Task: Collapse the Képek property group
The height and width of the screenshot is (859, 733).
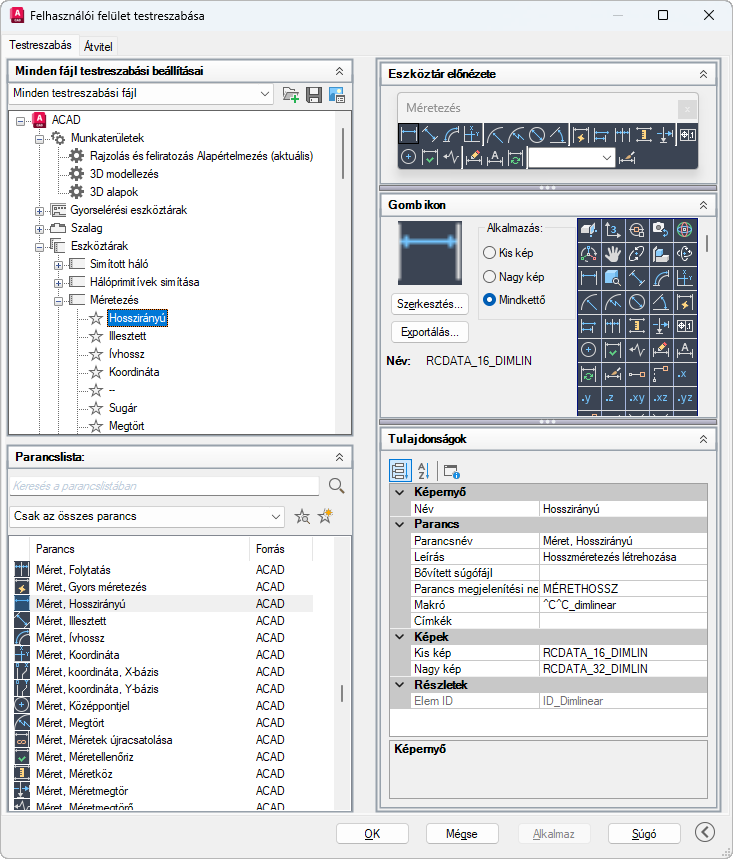Action: [x=400, y=637]
